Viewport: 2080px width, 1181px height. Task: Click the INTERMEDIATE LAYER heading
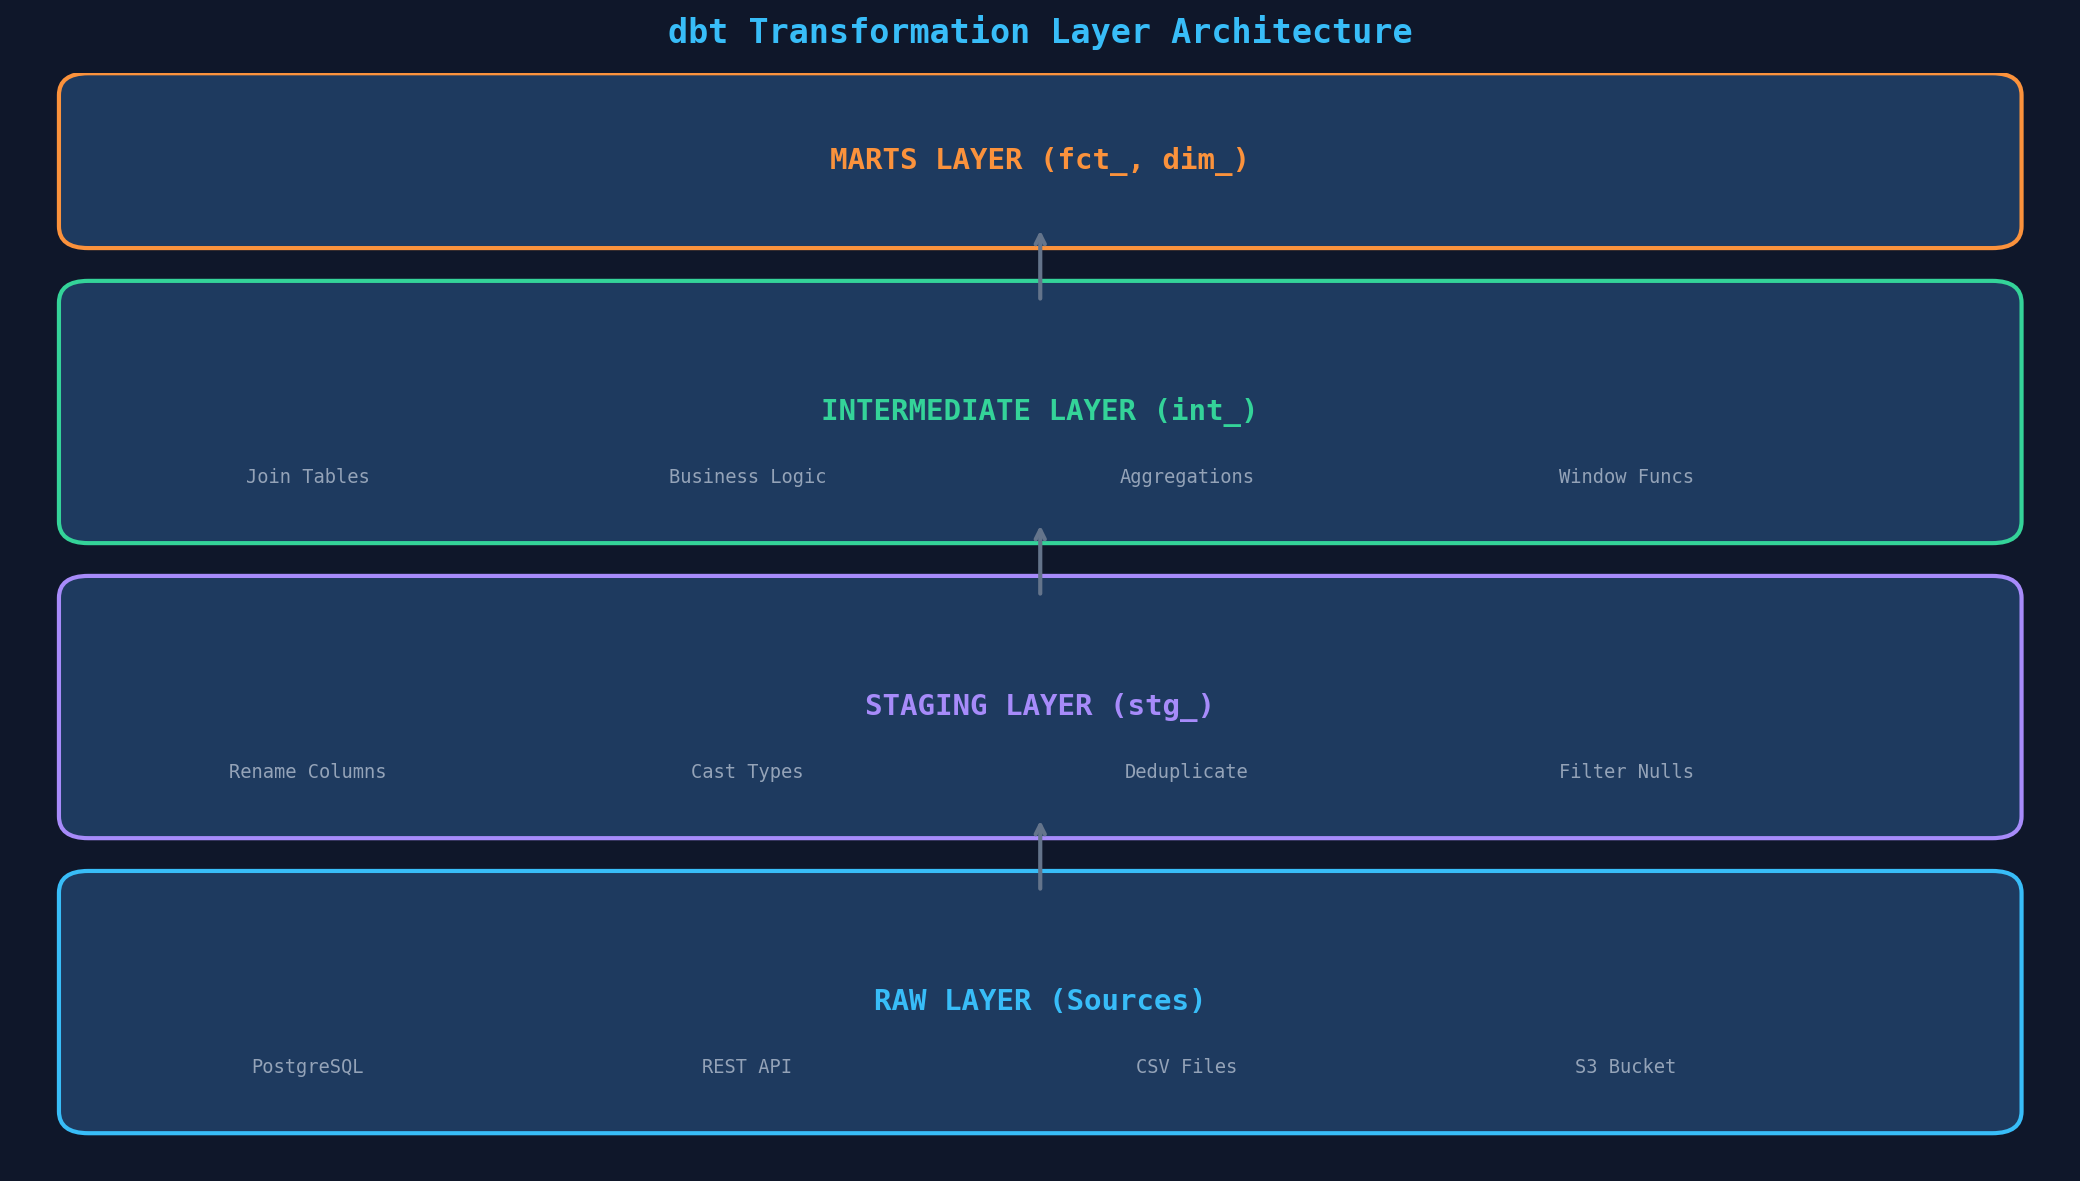[x=1038, y=410]
